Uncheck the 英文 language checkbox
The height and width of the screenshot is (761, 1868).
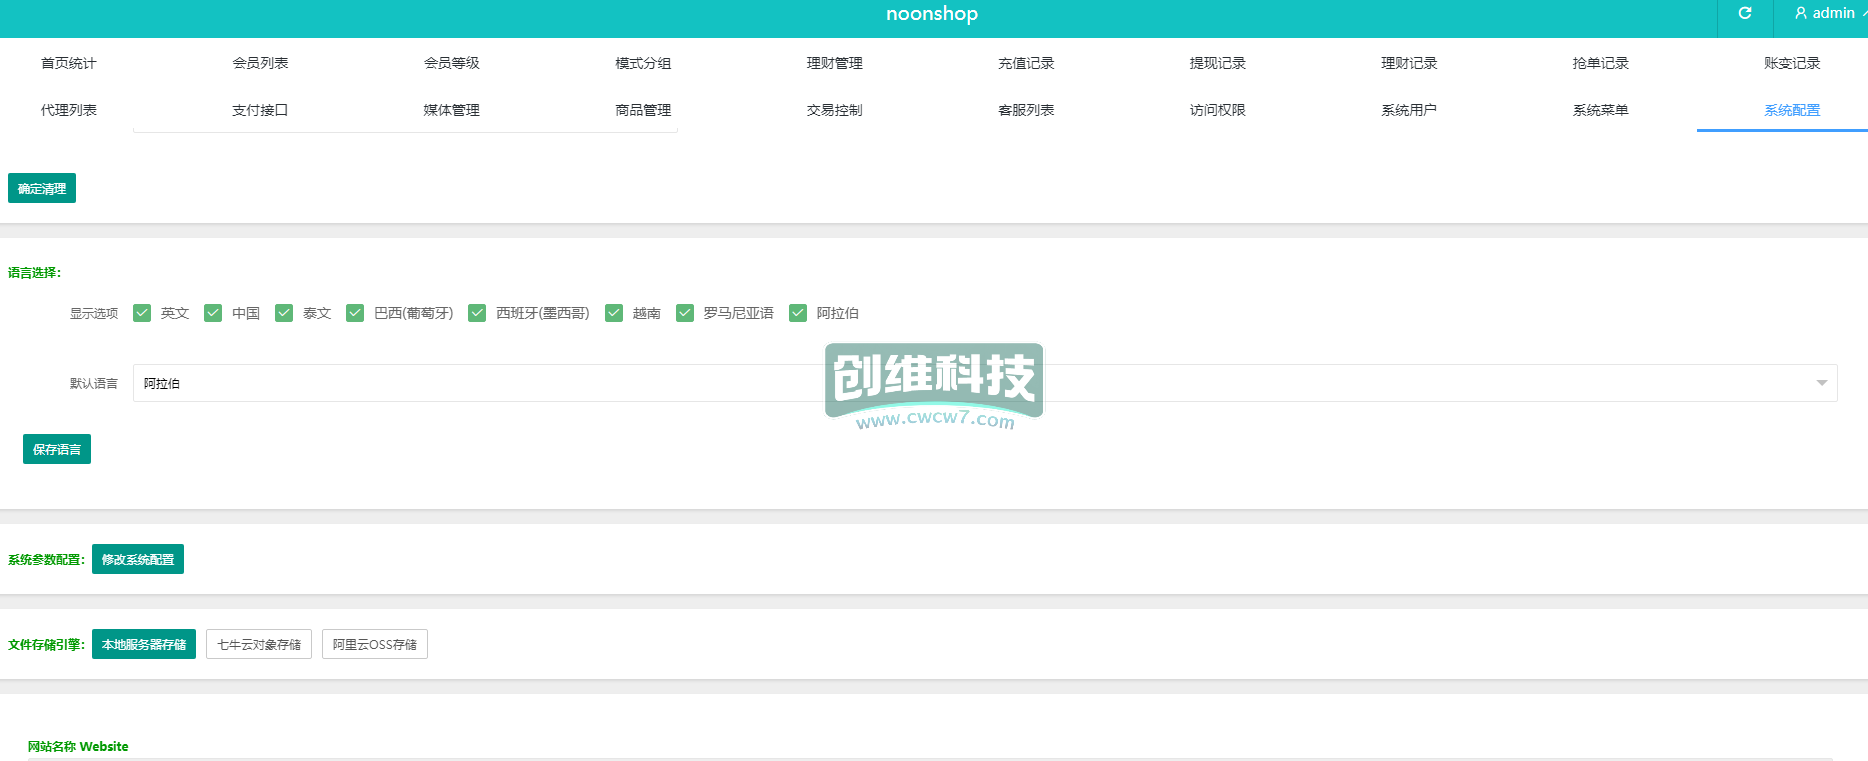pyautogui.click(x=142, y=313)
